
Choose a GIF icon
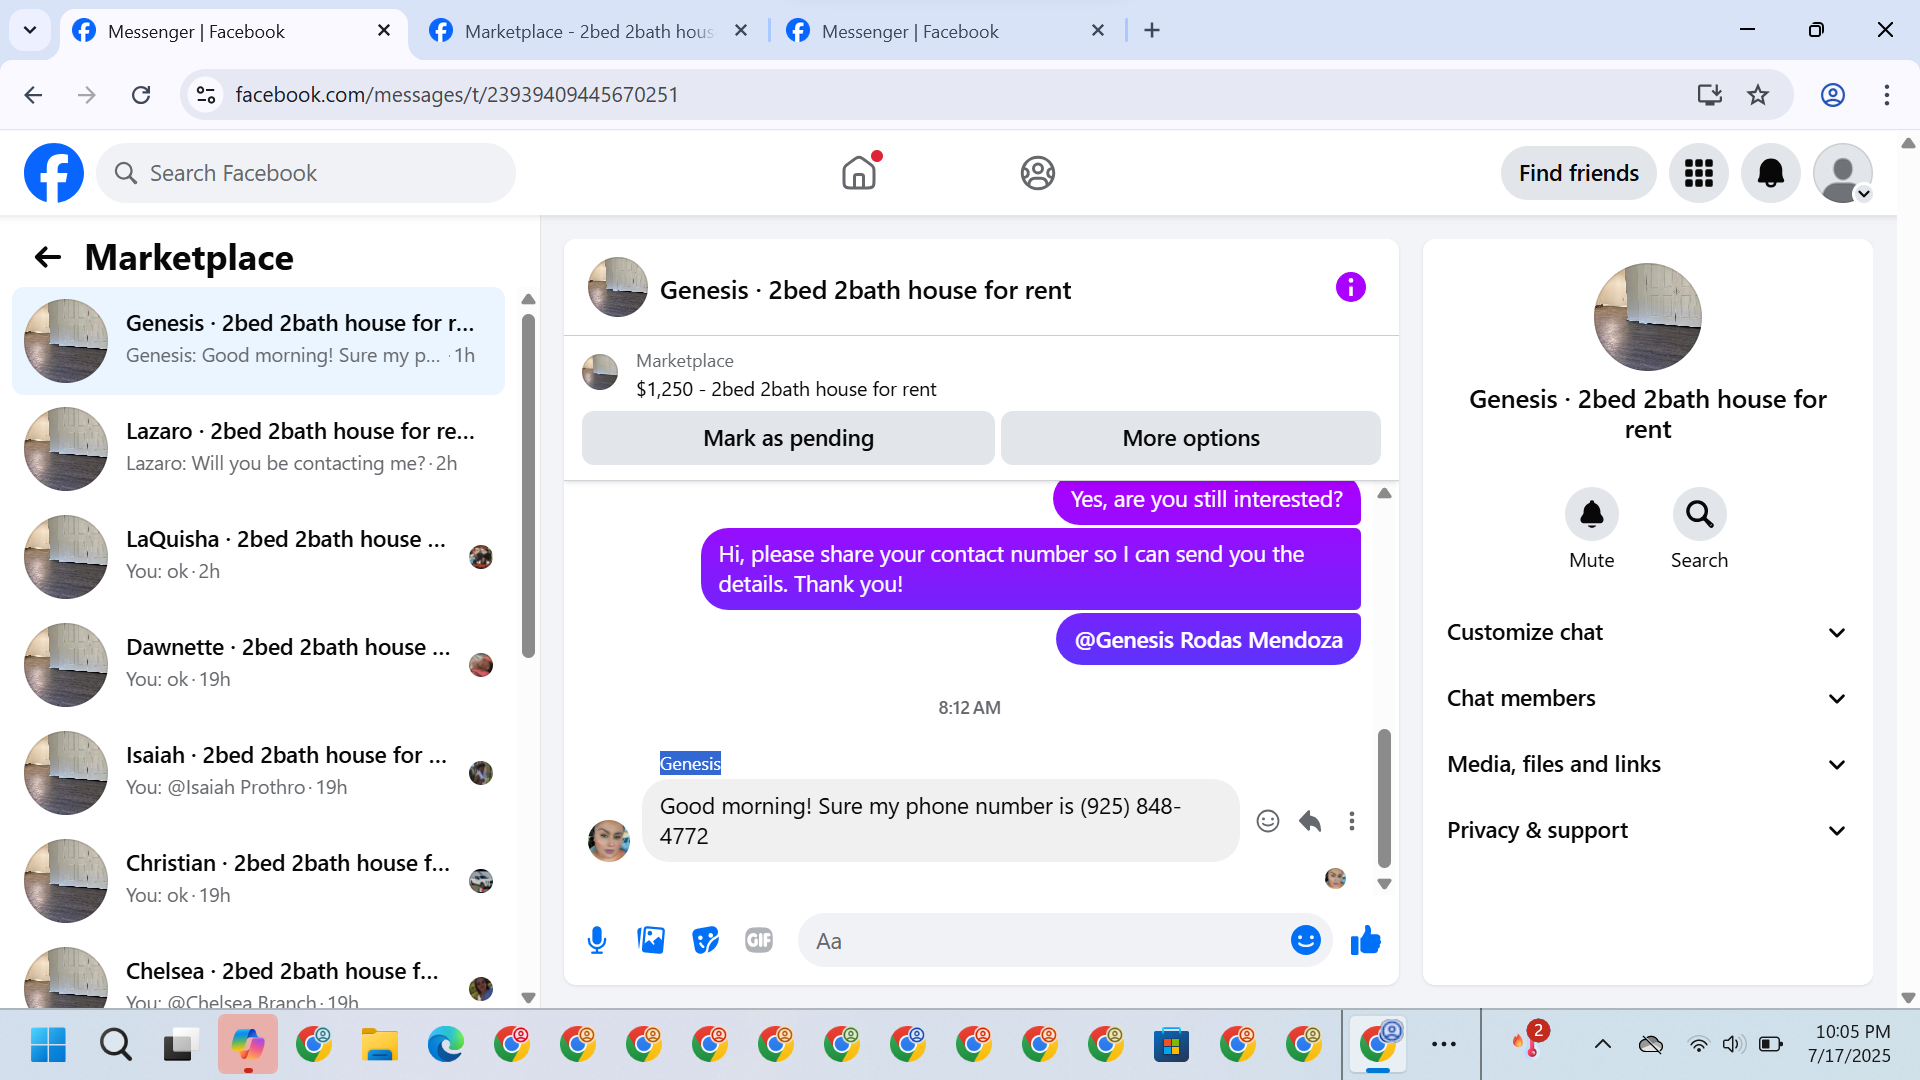coord(759,940)
